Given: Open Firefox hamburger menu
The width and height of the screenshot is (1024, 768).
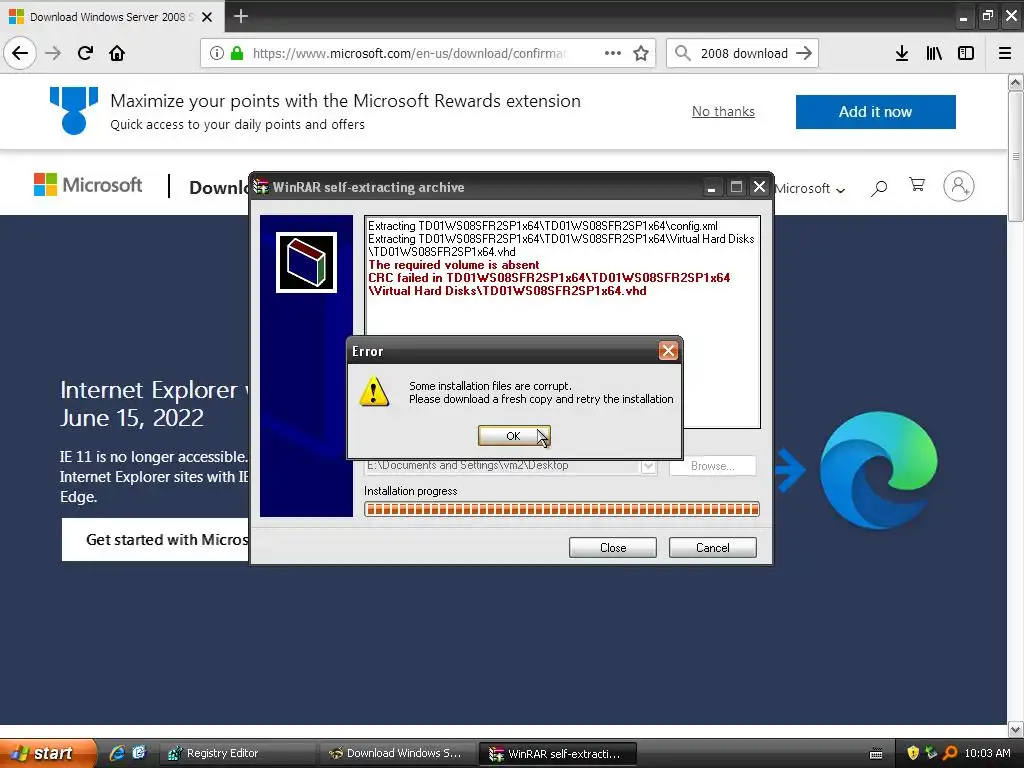Looking at the screenshot, I should pos(1004,53).
